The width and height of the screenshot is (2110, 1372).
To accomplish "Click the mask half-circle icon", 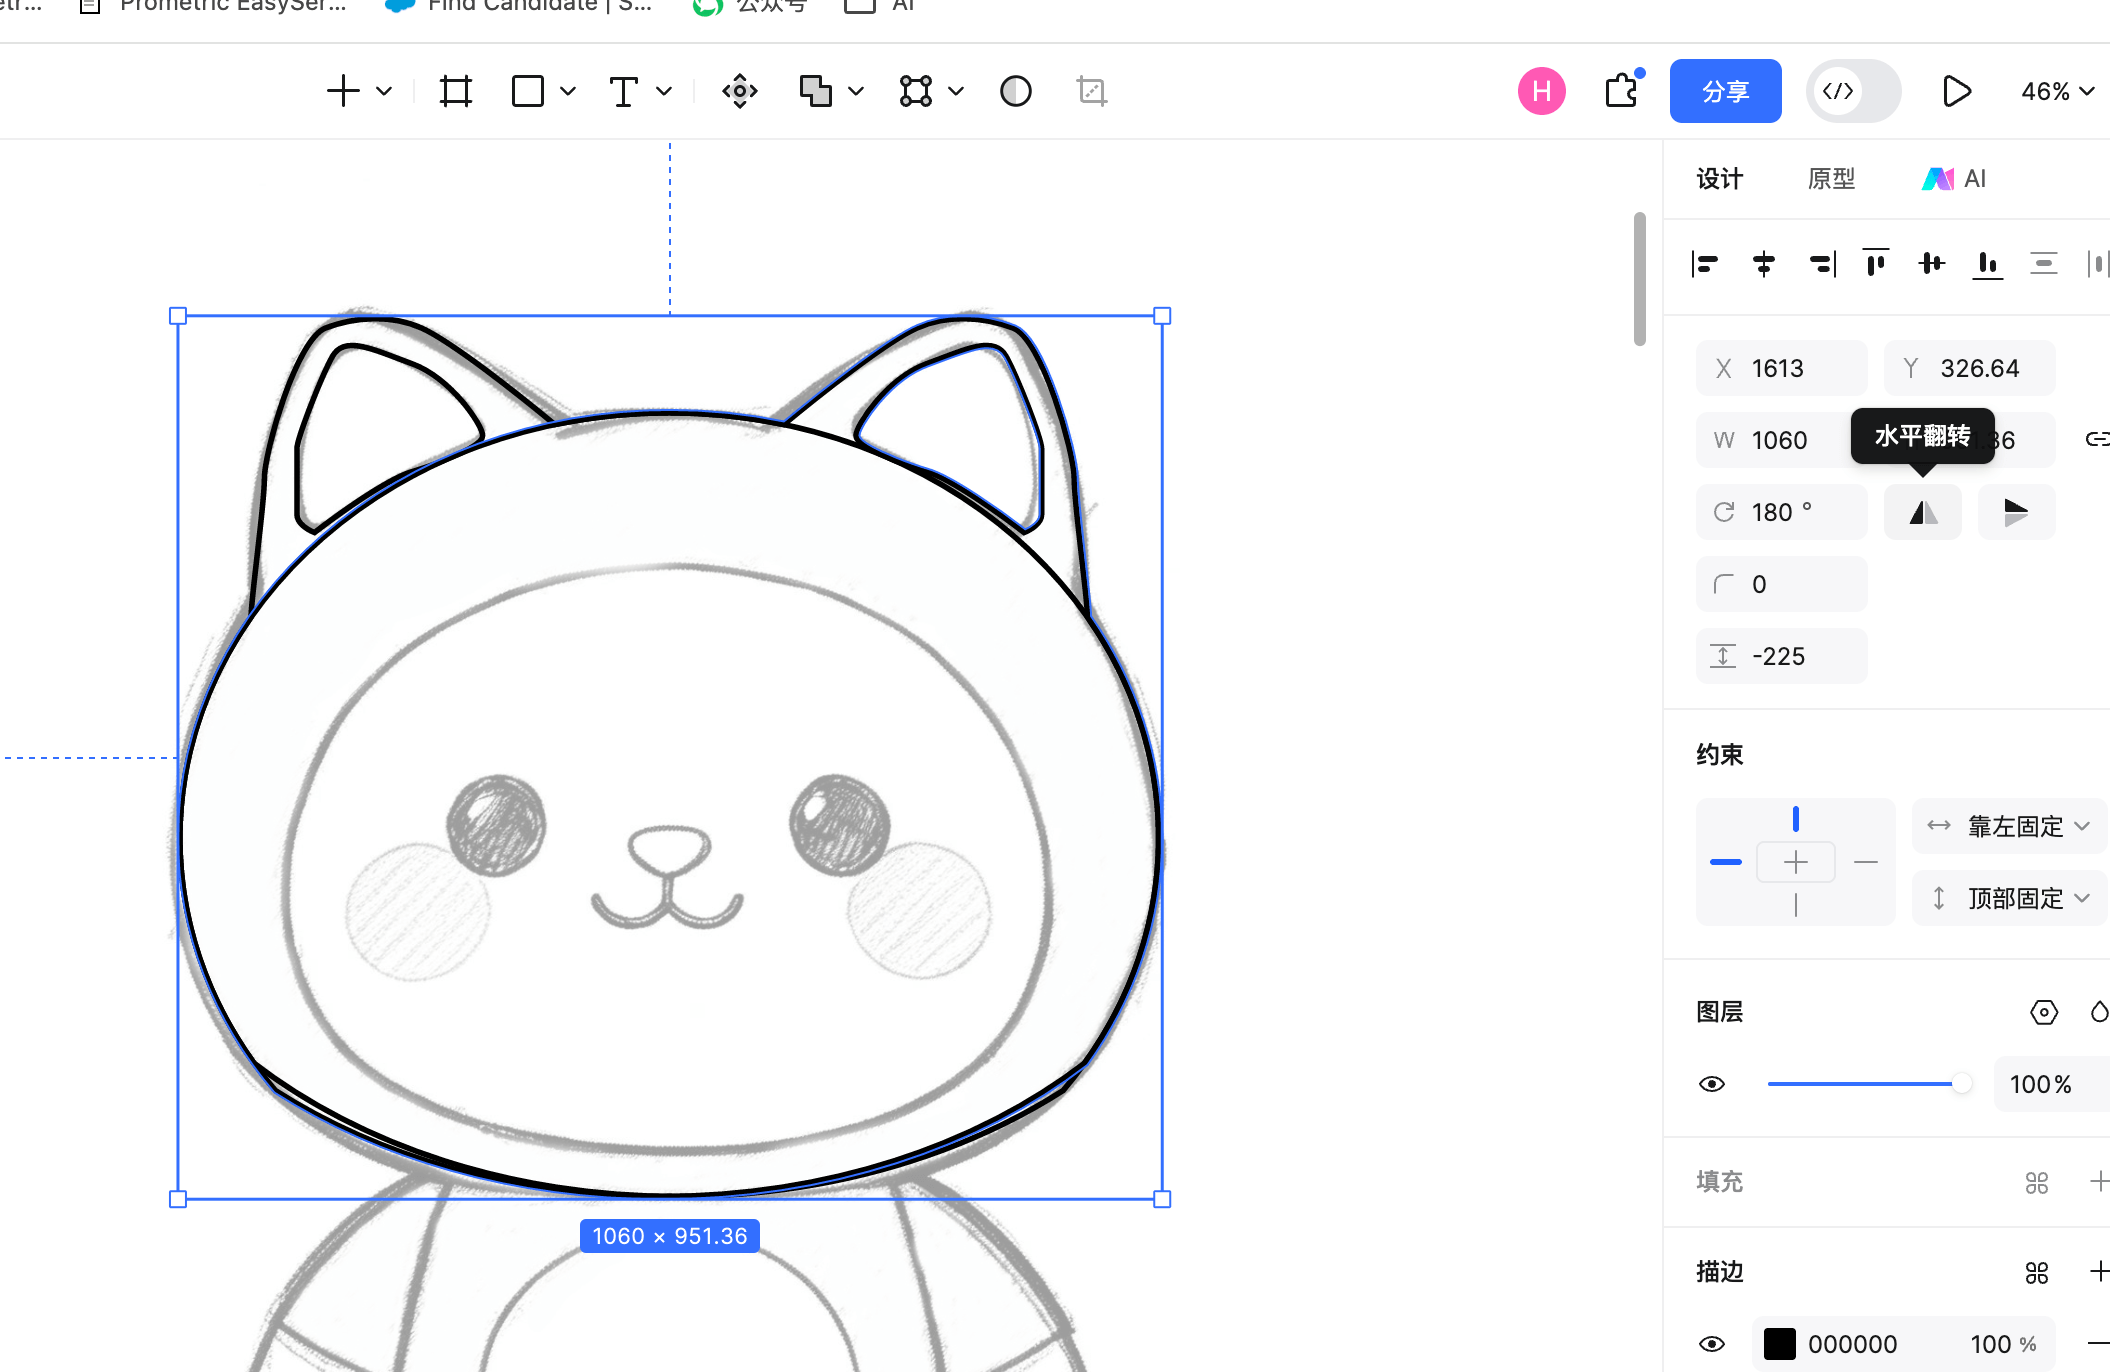I will (x=1015, y=91).
